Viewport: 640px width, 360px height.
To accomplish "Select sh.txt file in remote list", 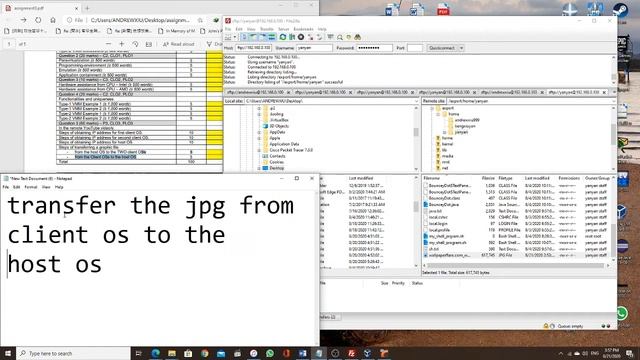I will pos(433,249).
